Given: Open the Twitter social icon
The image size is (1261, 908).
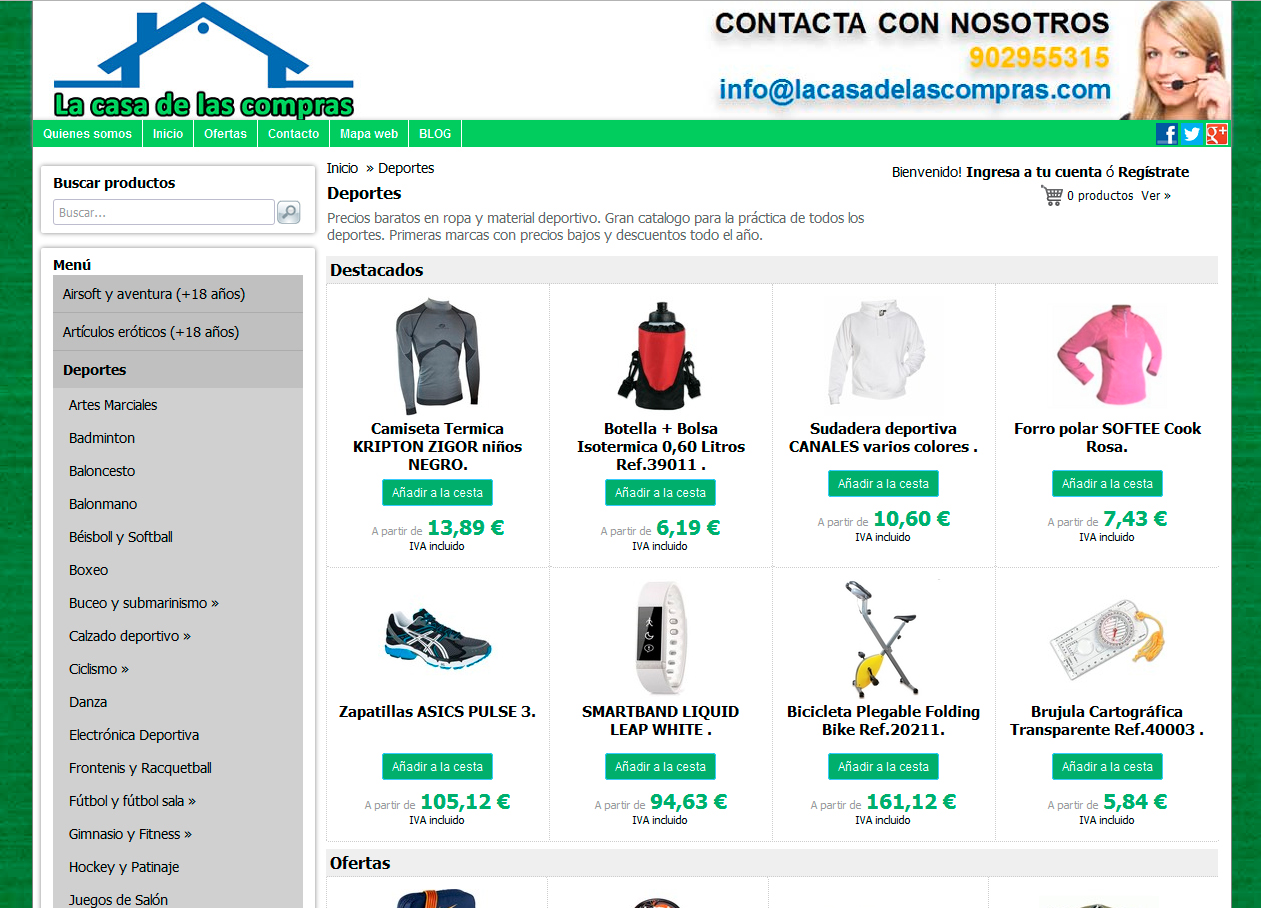Looking at the screenshot, I should click(x=1192, y=134).
